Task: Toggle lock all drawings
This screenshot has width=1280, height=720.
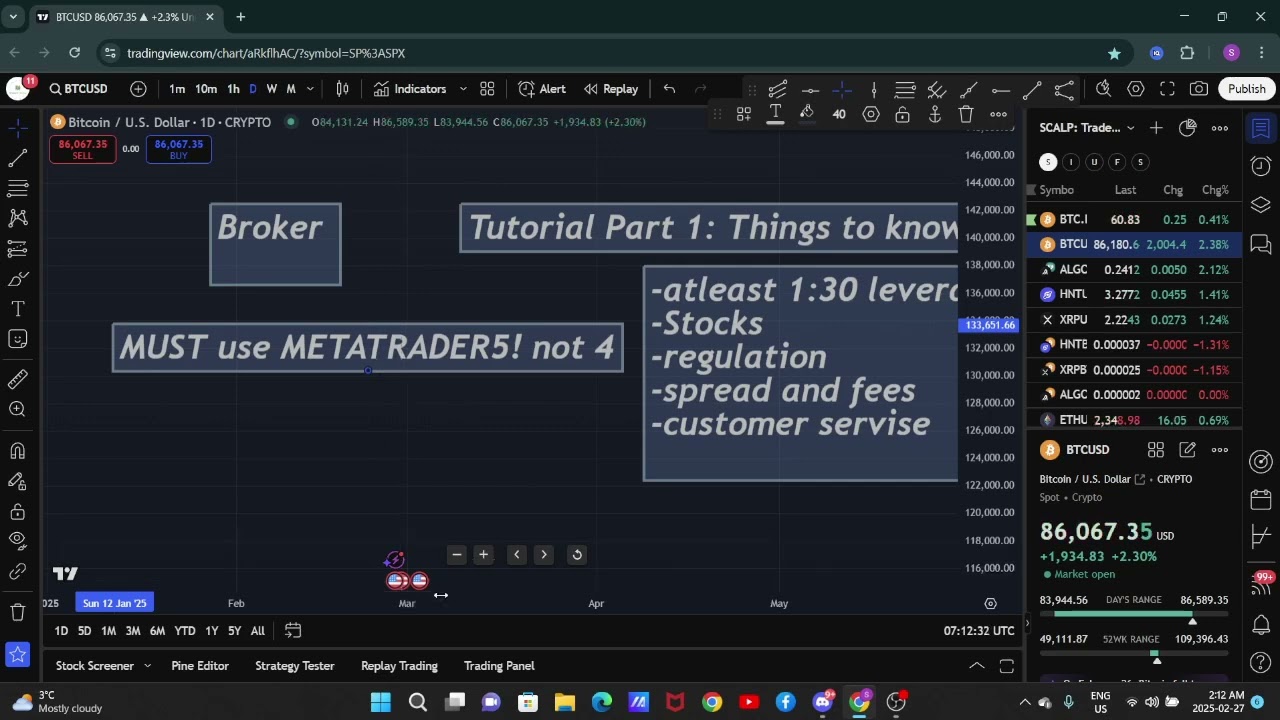Action: (x=17, y=512)
